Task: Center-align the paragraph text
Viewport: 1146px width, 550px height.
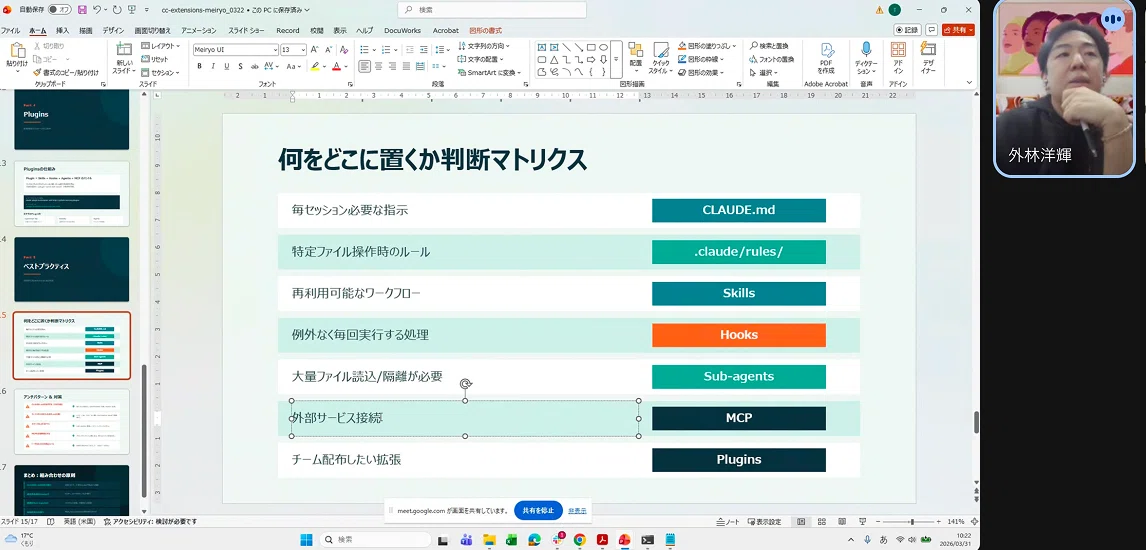Action: (x=379, y=66)
